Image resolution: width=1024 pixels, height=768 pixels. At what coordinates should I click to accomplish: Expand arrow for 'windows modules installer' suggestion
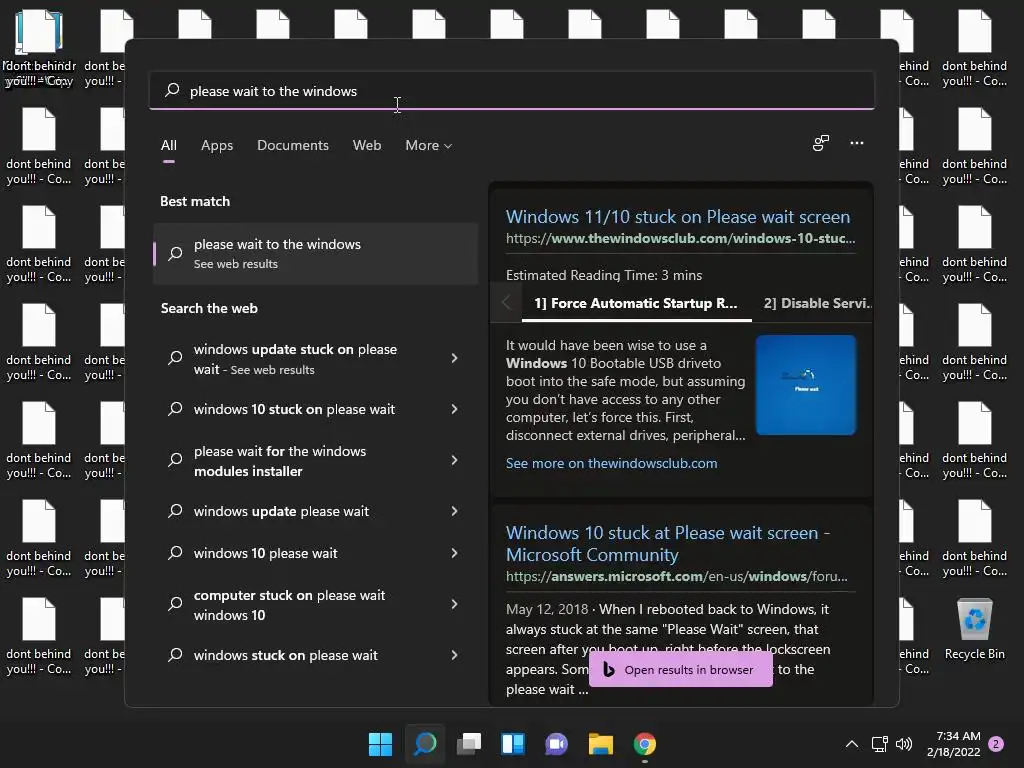455,460
